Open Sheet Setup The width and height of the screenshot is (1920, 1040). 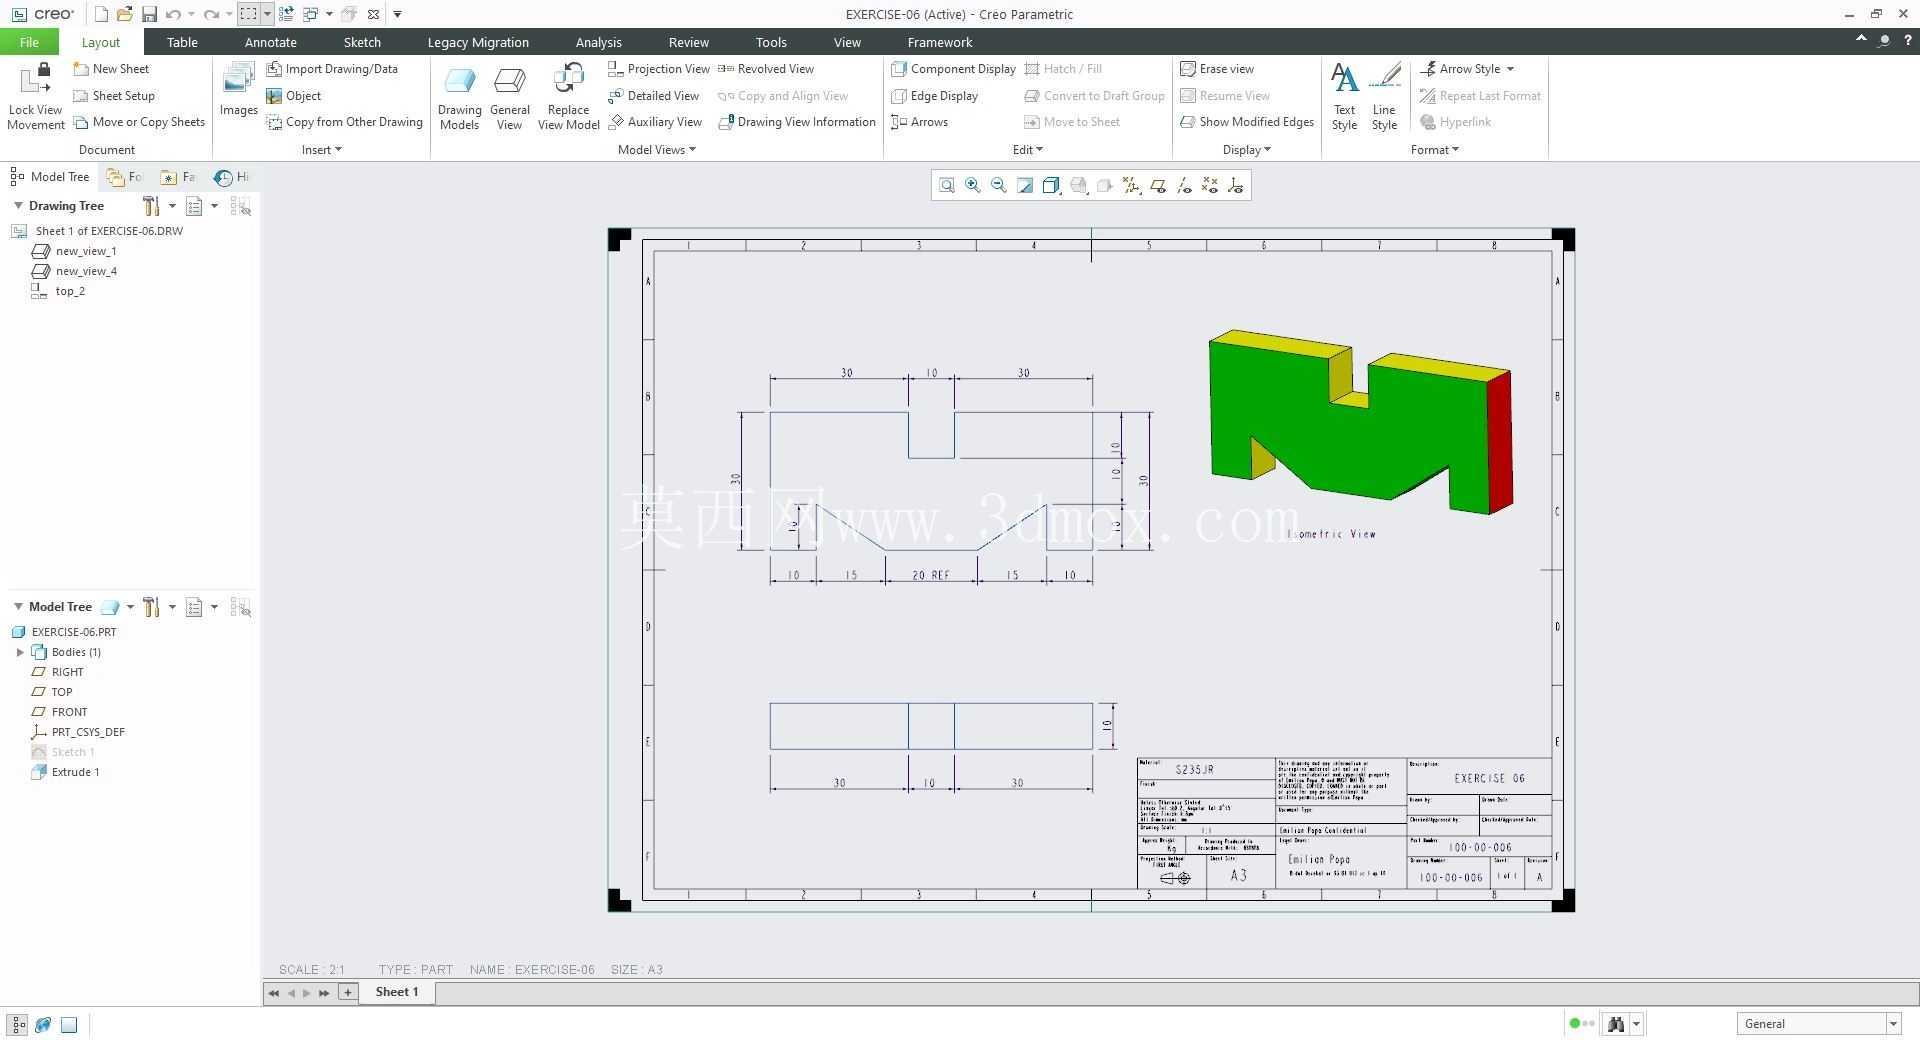[114, 96]
